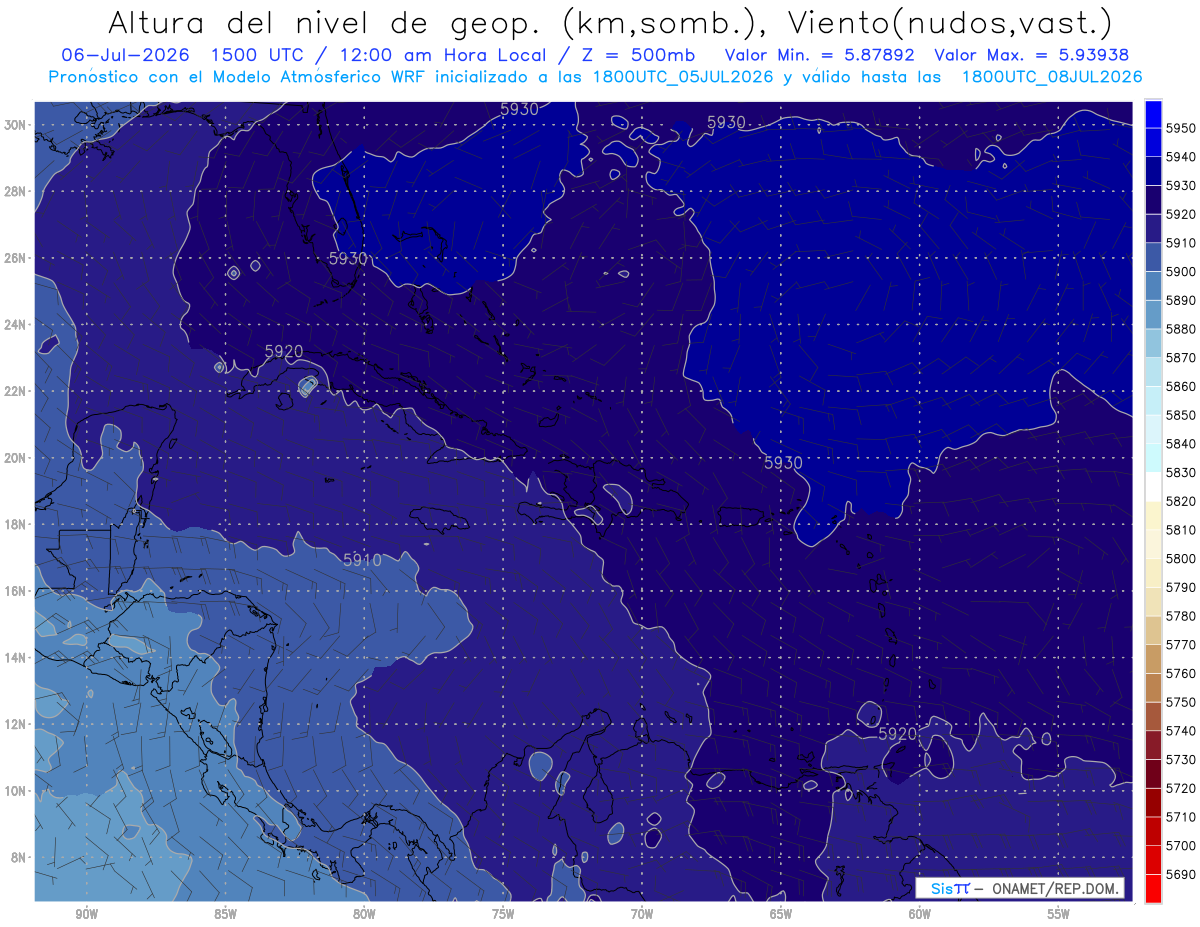Click the "12N" latitude label

(17, 724)
